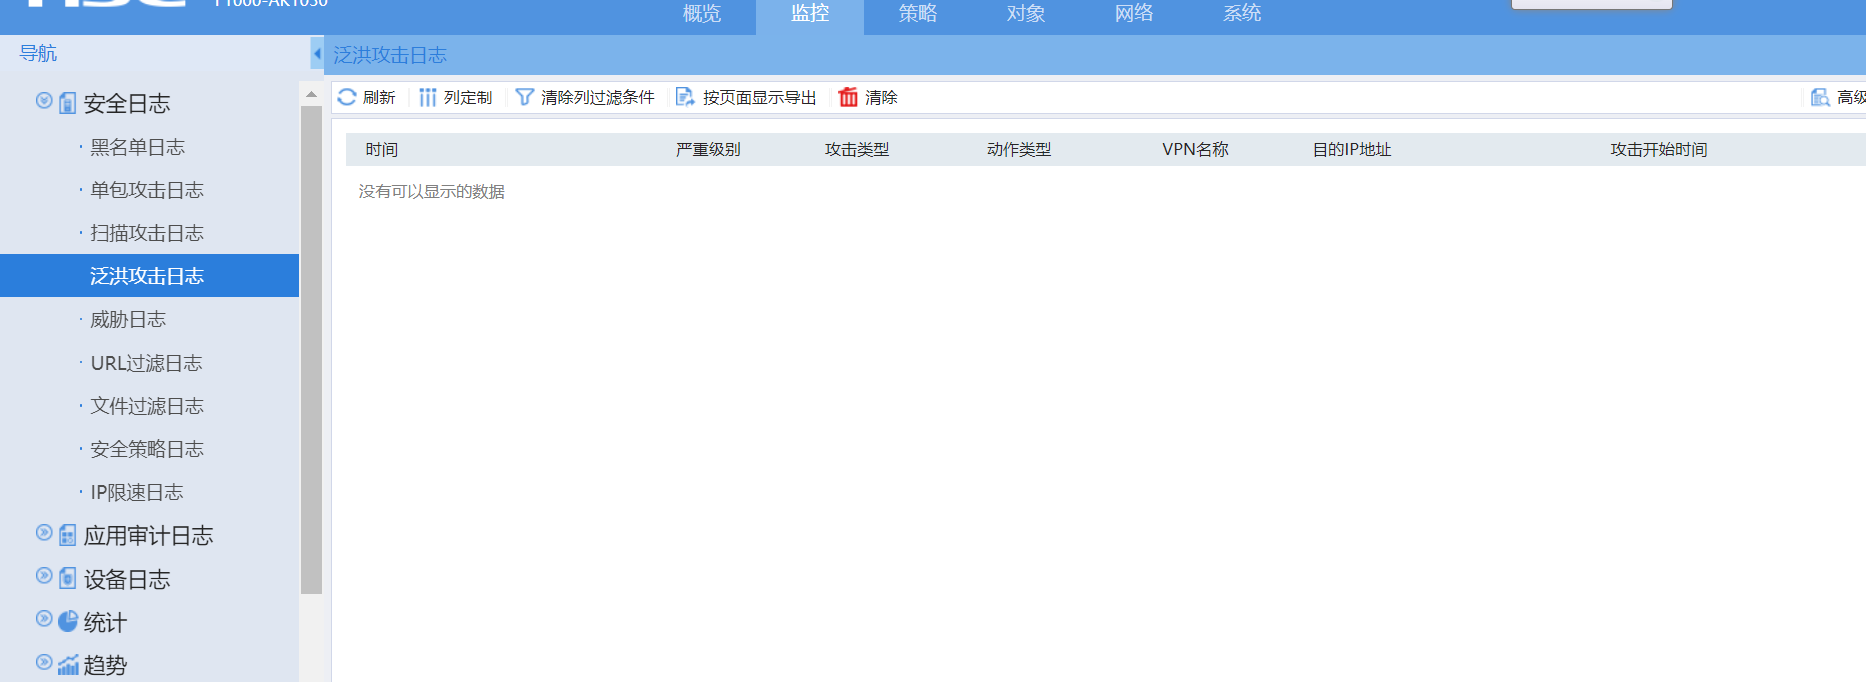The height and width of the screenshot is (682, 1866).
Task: Click the 趋势 chart icon
Action: tap(68, 665)
